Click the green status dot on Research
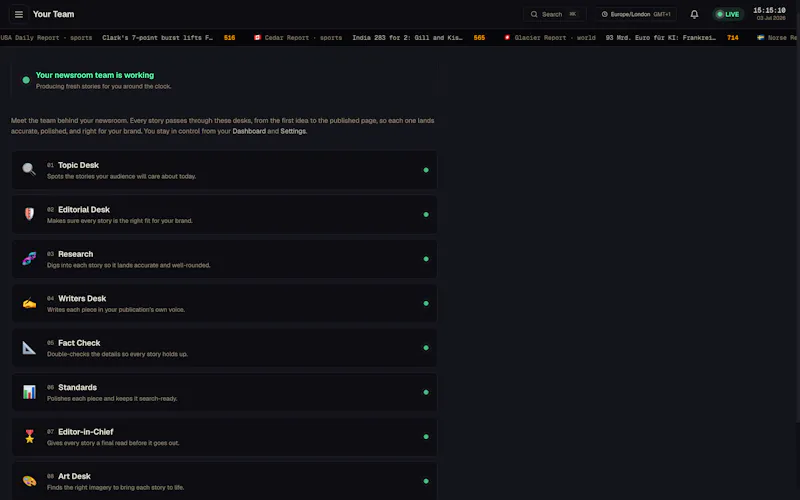Viewport: 800px width, 500px height. point(426,259)
